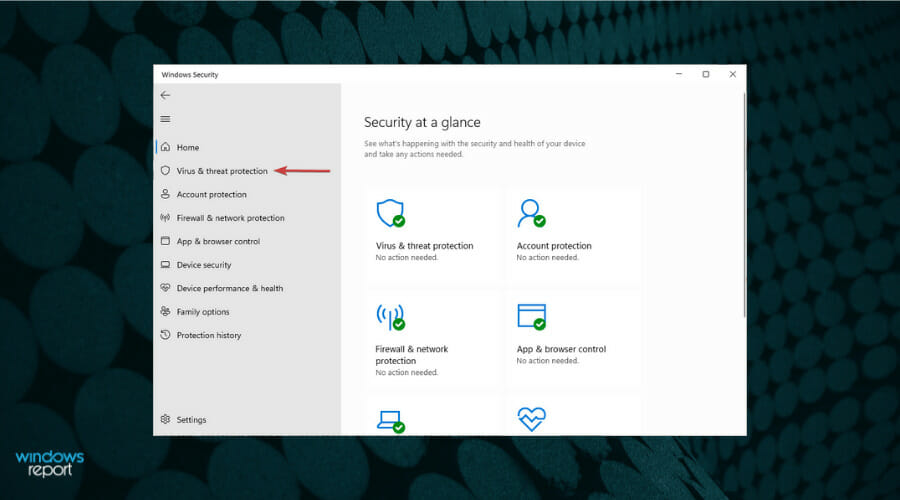Open Protection history in sidebar
This screenshot has width=900, height=500.
[x=209, y=335]
